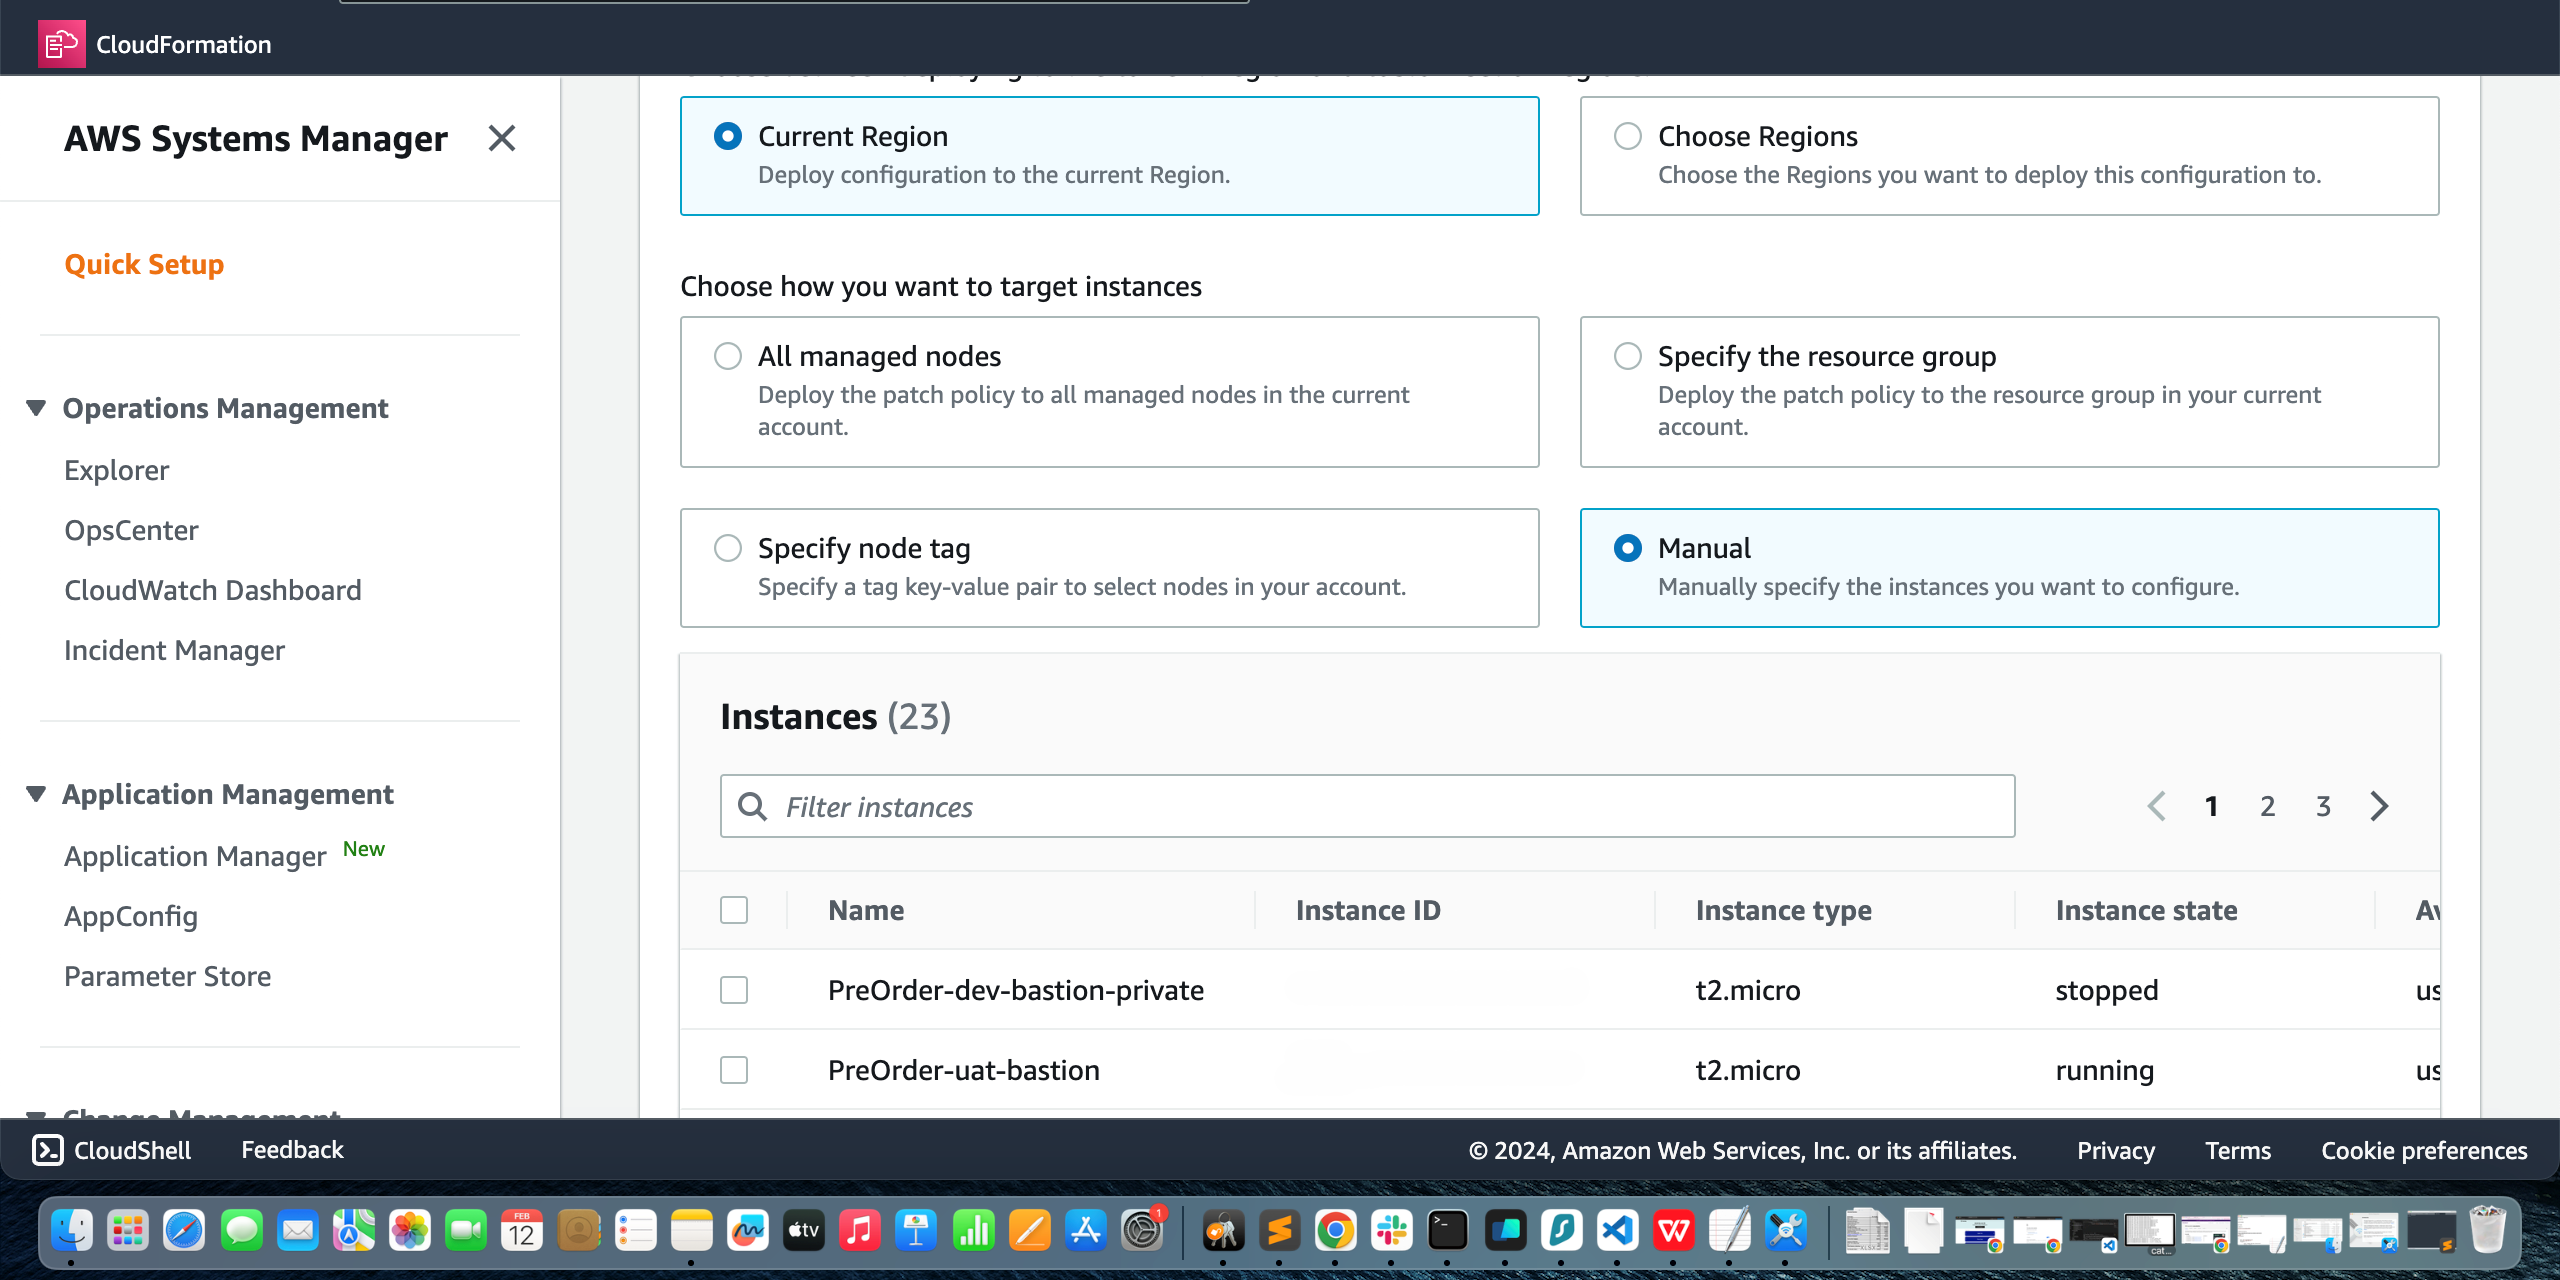Open Slack from the dock
The height and width of the screenshot is (1280, 2560).
1391,1230
